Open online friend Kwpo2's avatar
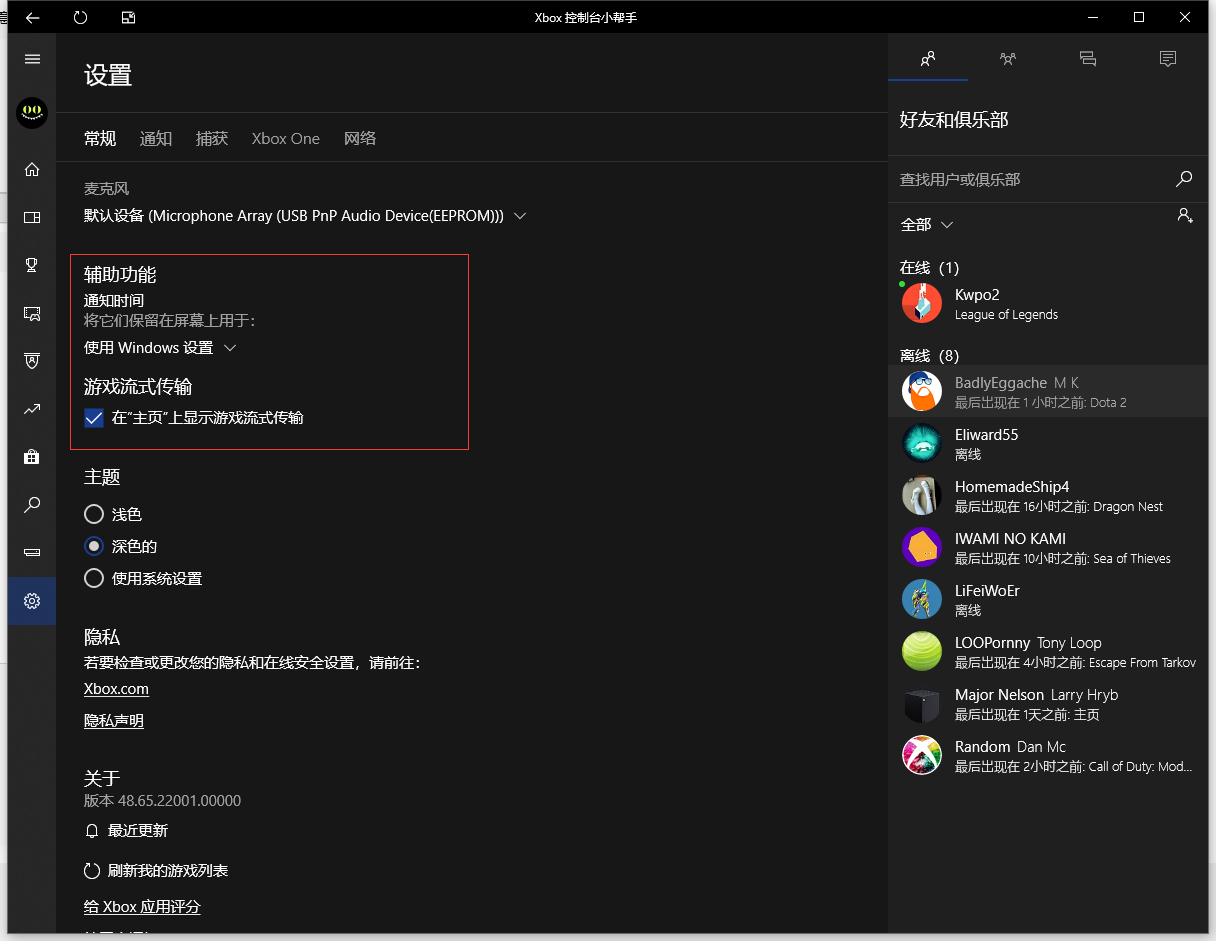The image size is (1216, 941). tap(922, 303)
